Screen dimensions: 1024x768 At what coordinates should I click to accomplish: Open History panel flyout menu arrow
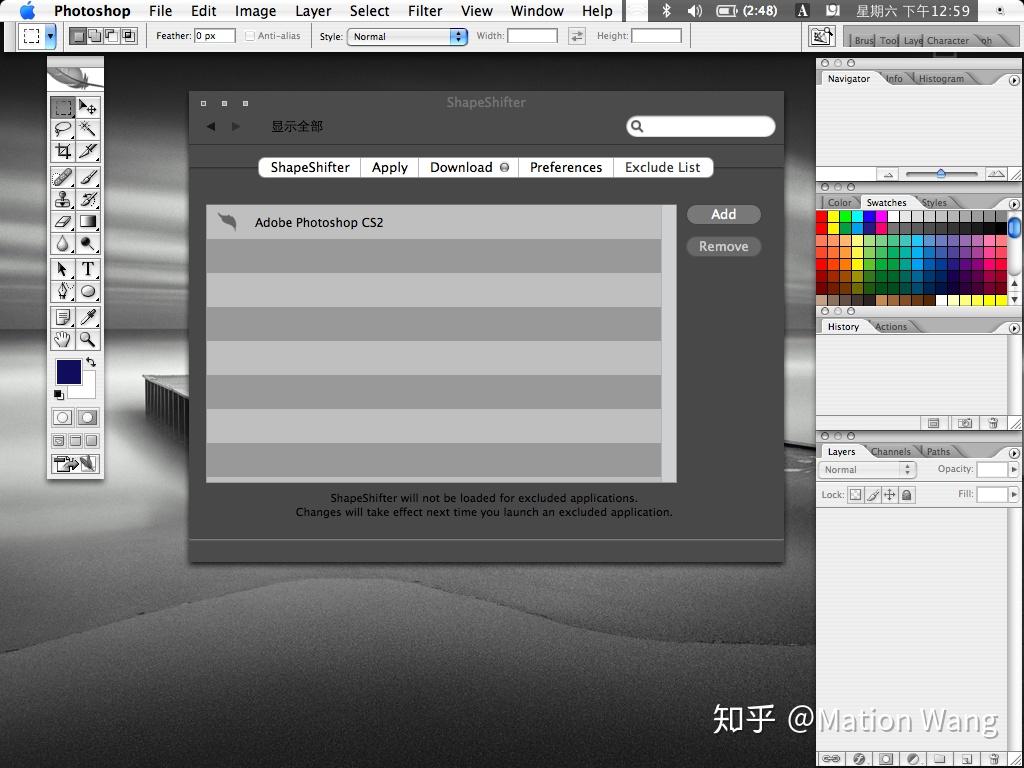1014,328
